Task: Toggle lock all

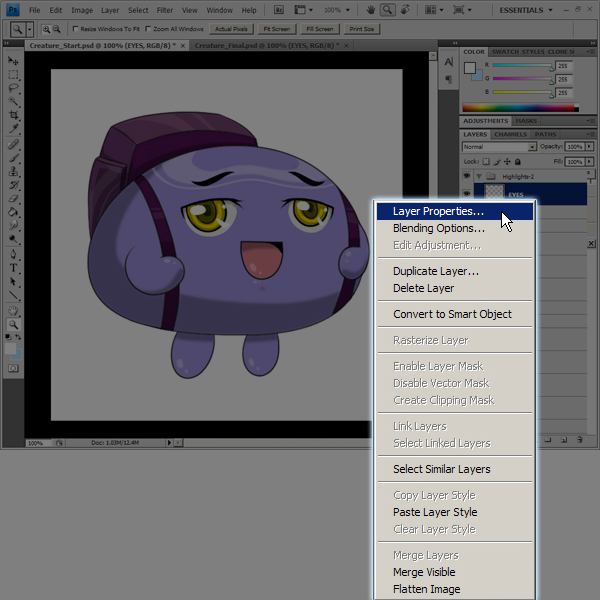Action: coord(518,162)
